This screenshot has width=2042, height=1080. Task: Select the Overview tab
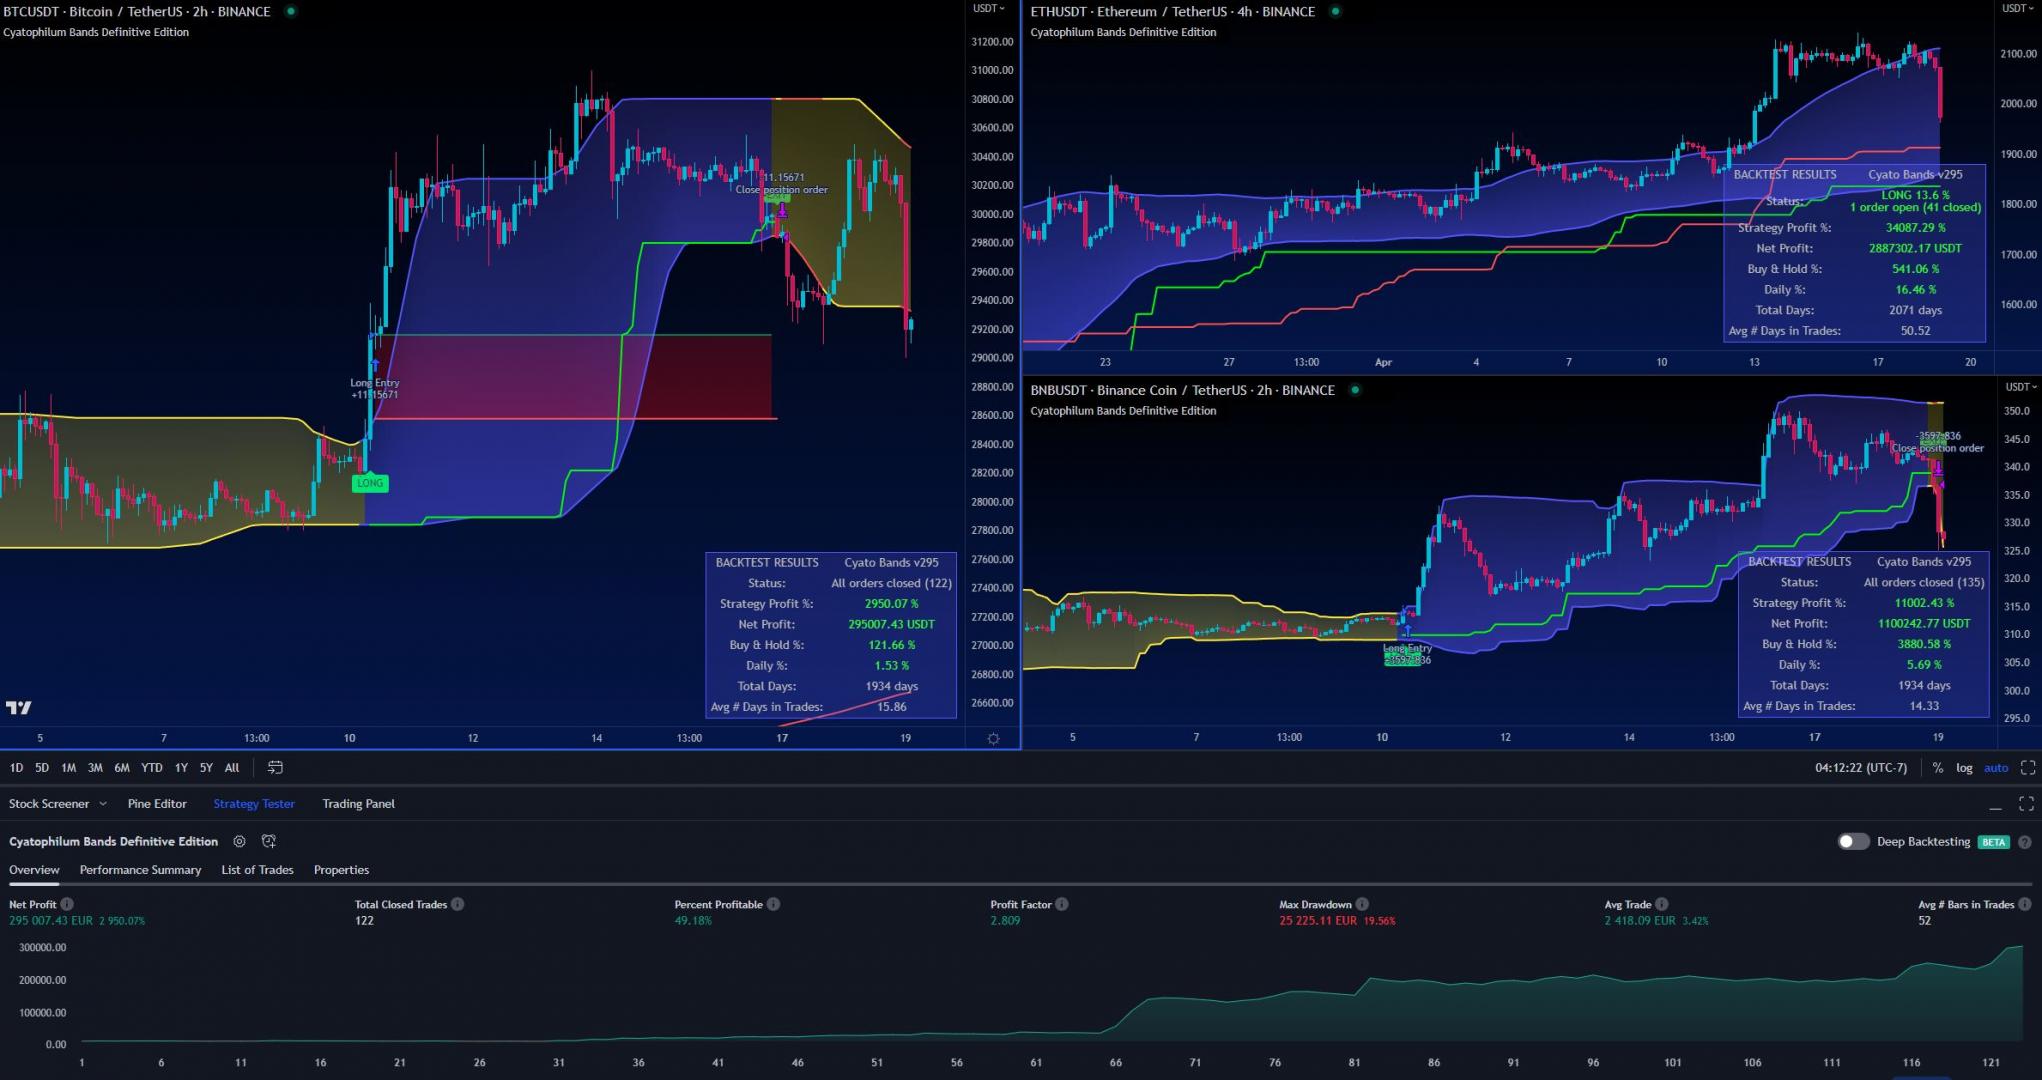click(34, 870)
